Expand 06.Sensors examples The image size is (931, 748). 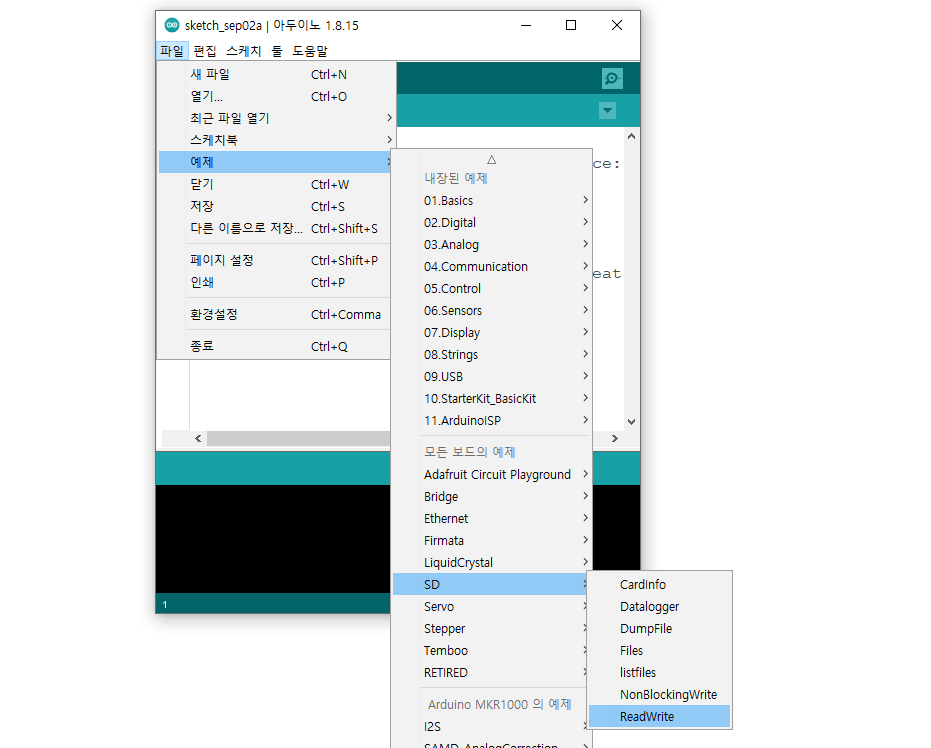(x=492, y=310)
